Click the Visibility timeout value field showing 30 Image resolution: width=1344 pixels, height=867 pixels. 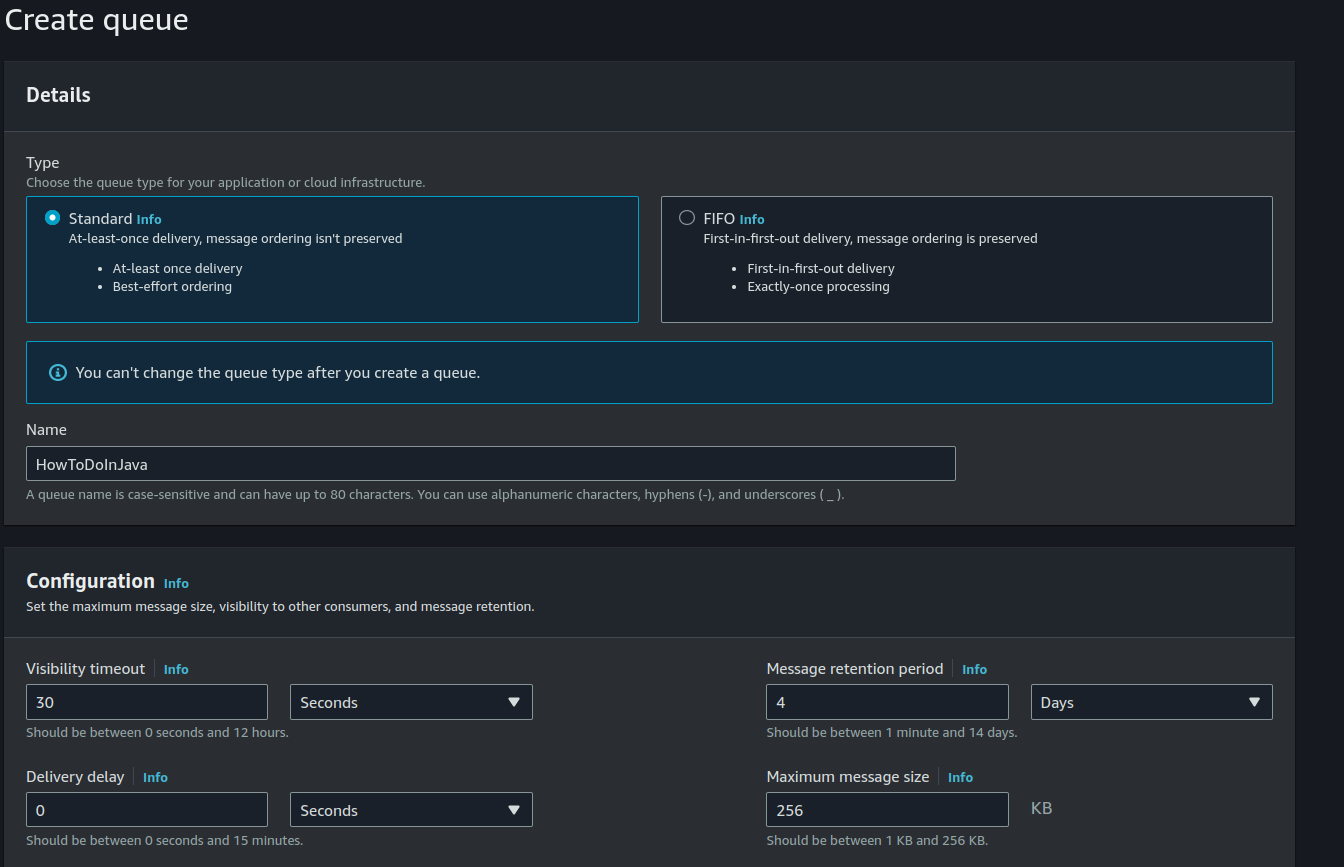tap(146, 702)
